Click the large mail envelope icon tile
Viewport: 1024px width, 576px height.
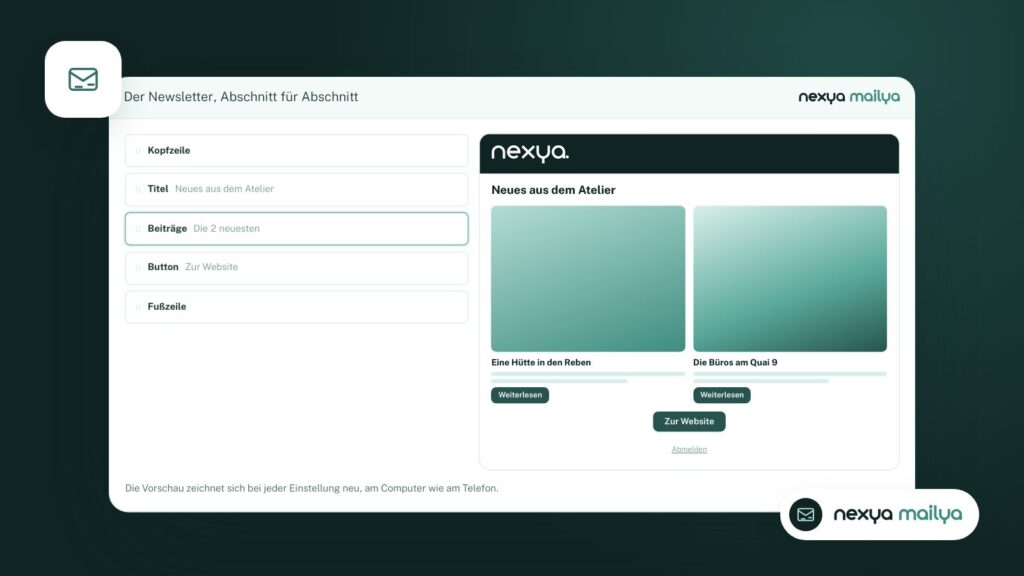tap(83, 79)
